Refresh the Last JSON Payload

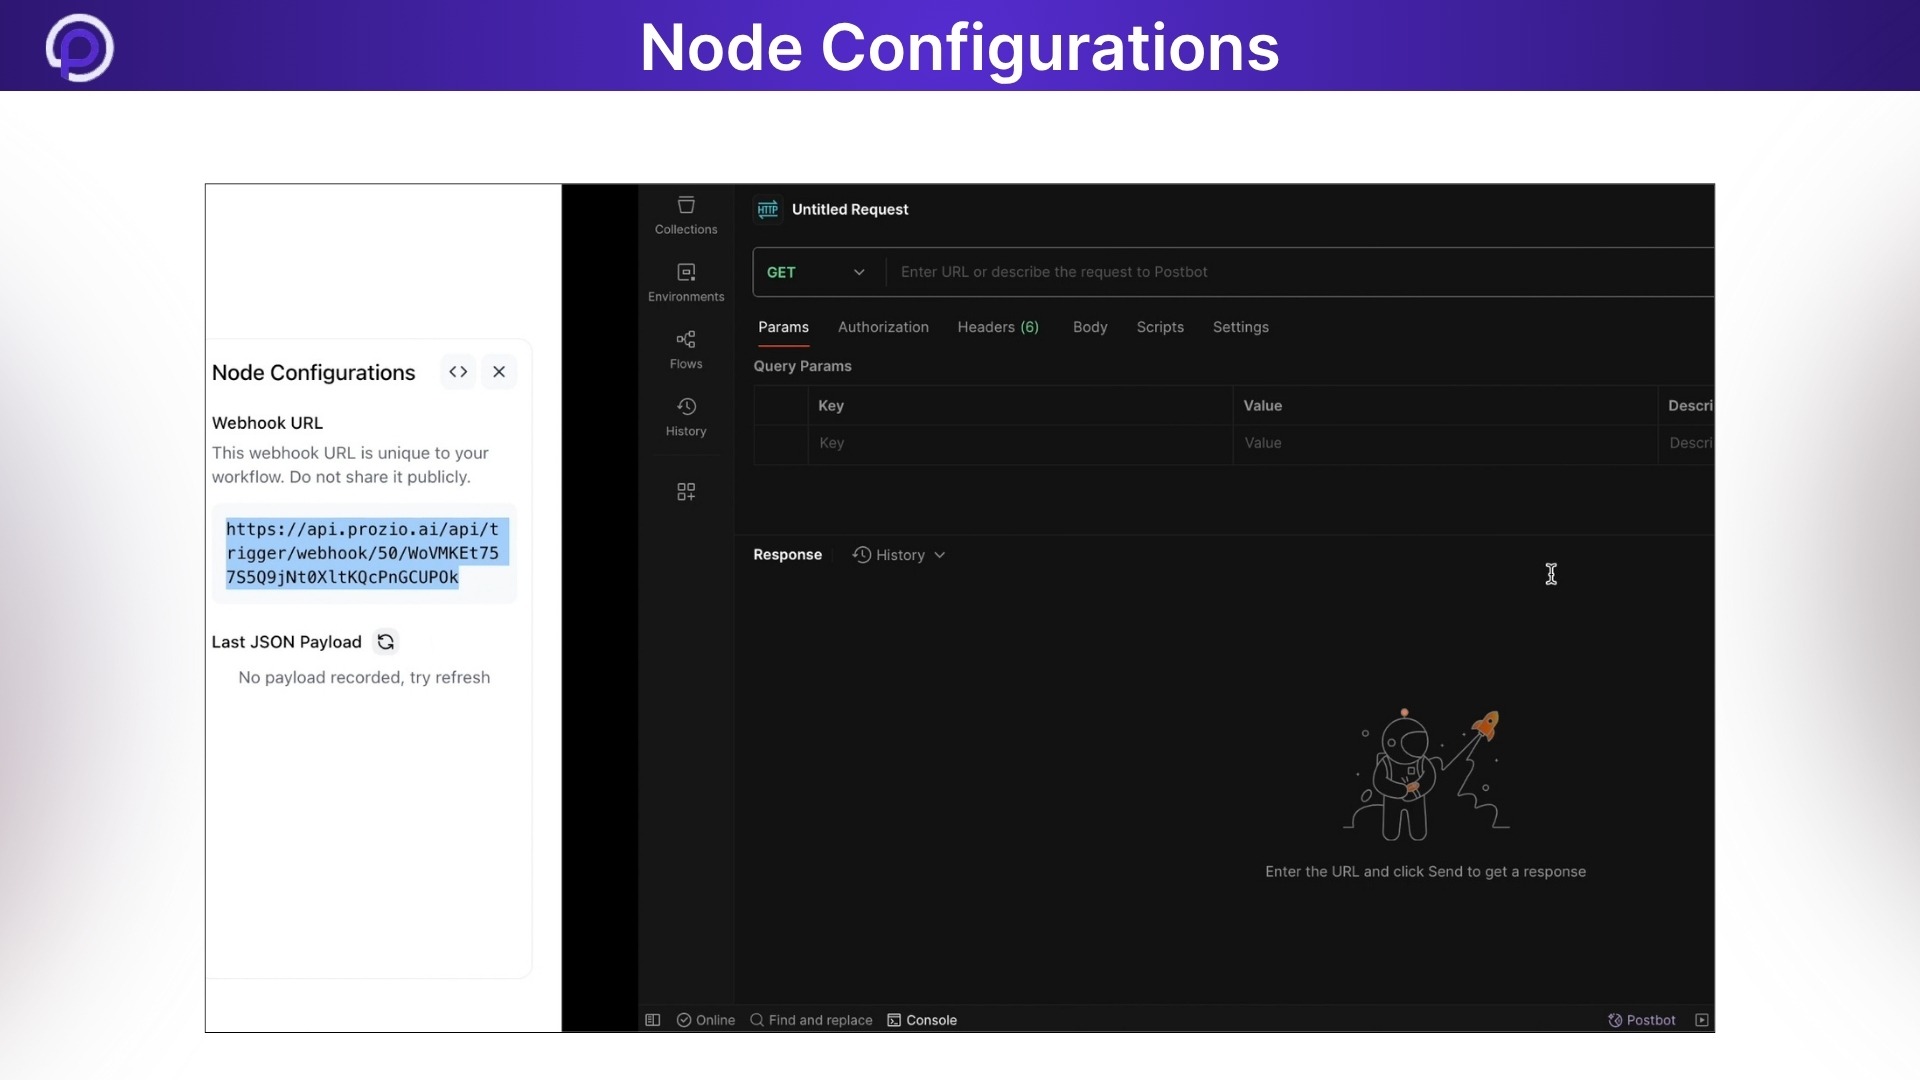coord(385,641)
